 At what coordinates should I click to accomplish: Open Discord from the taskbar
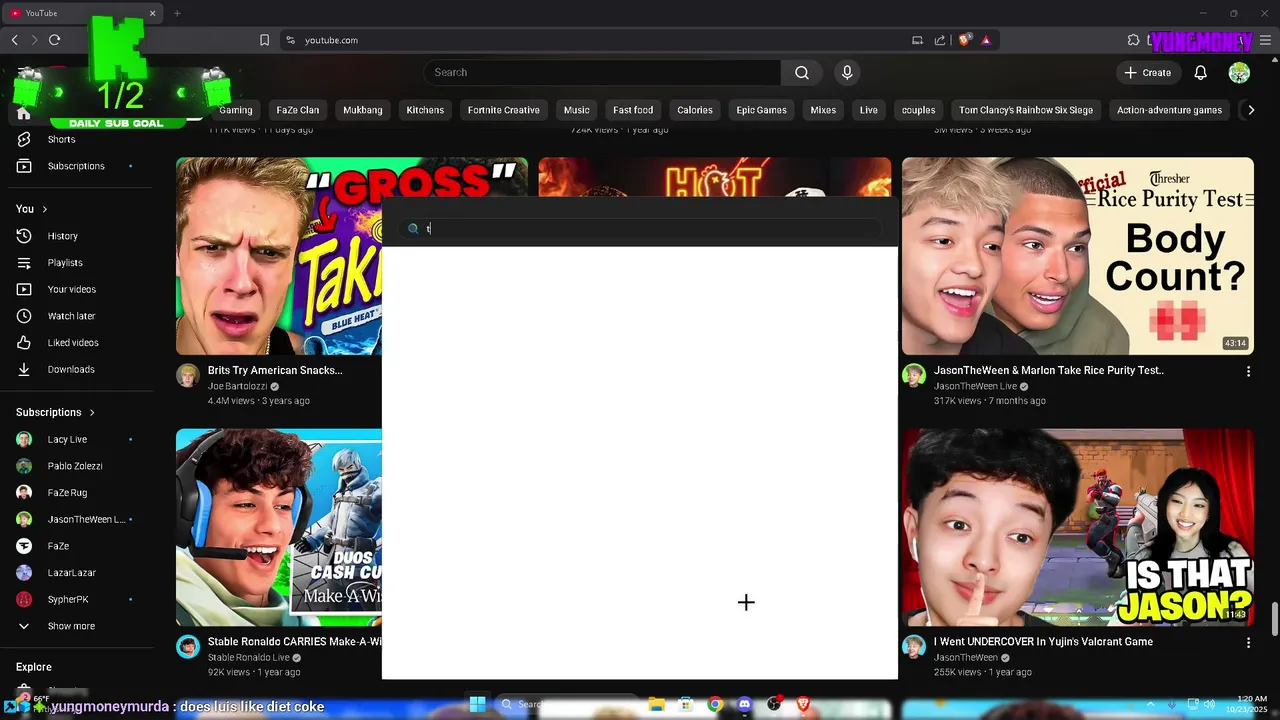tap(744, 704)
